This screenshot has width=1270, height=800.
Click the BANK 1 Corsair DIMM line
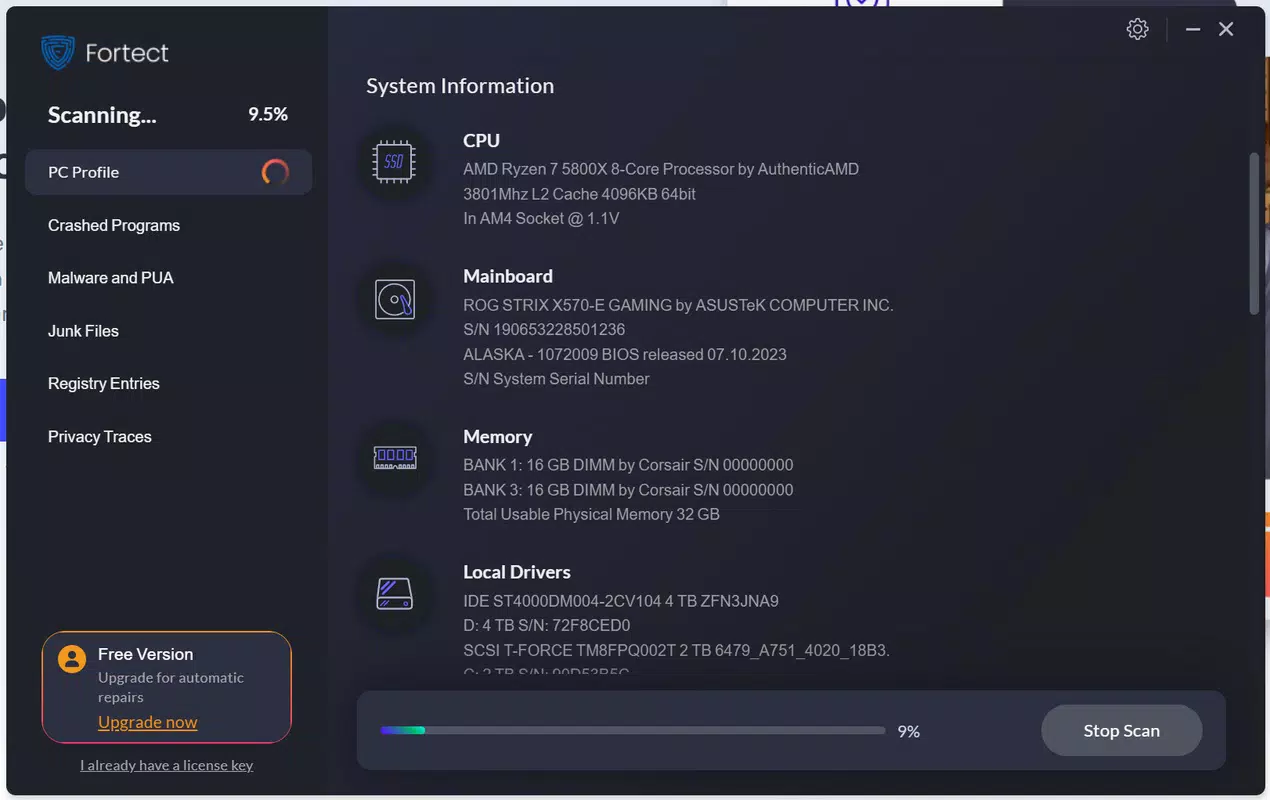[x=628, y=465]
